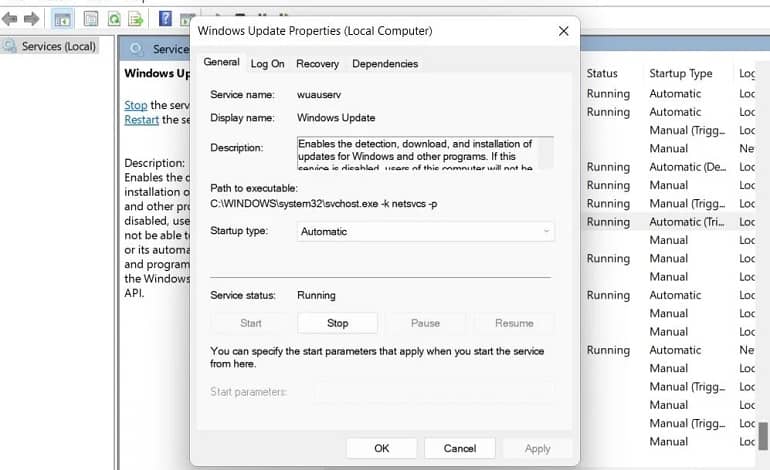This screenshot has width=770, height=470.
Task: Click Running in the Automatic (Tri... row
Action: click(x=608, y=222)
